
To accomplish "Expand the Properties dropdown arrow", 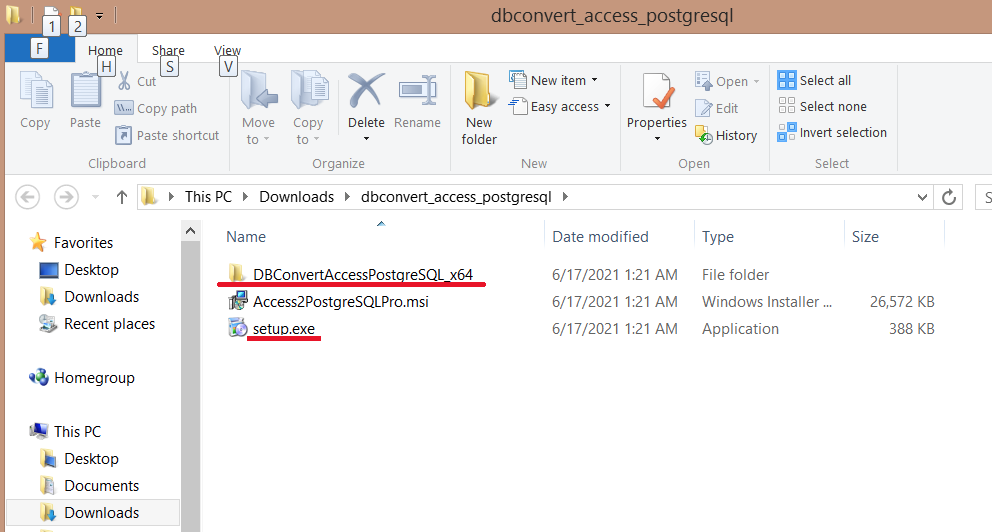I will coord(657,139).
